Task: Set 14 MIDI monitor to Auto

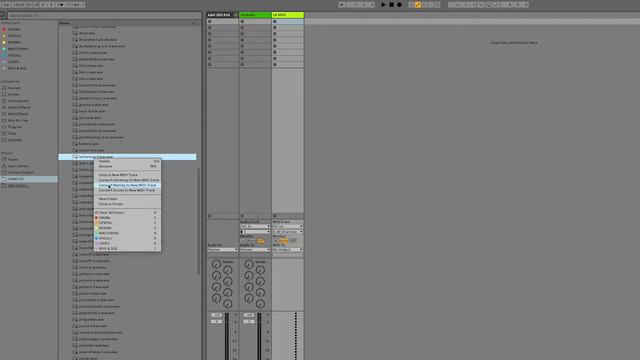Action: tap(284, 241)
